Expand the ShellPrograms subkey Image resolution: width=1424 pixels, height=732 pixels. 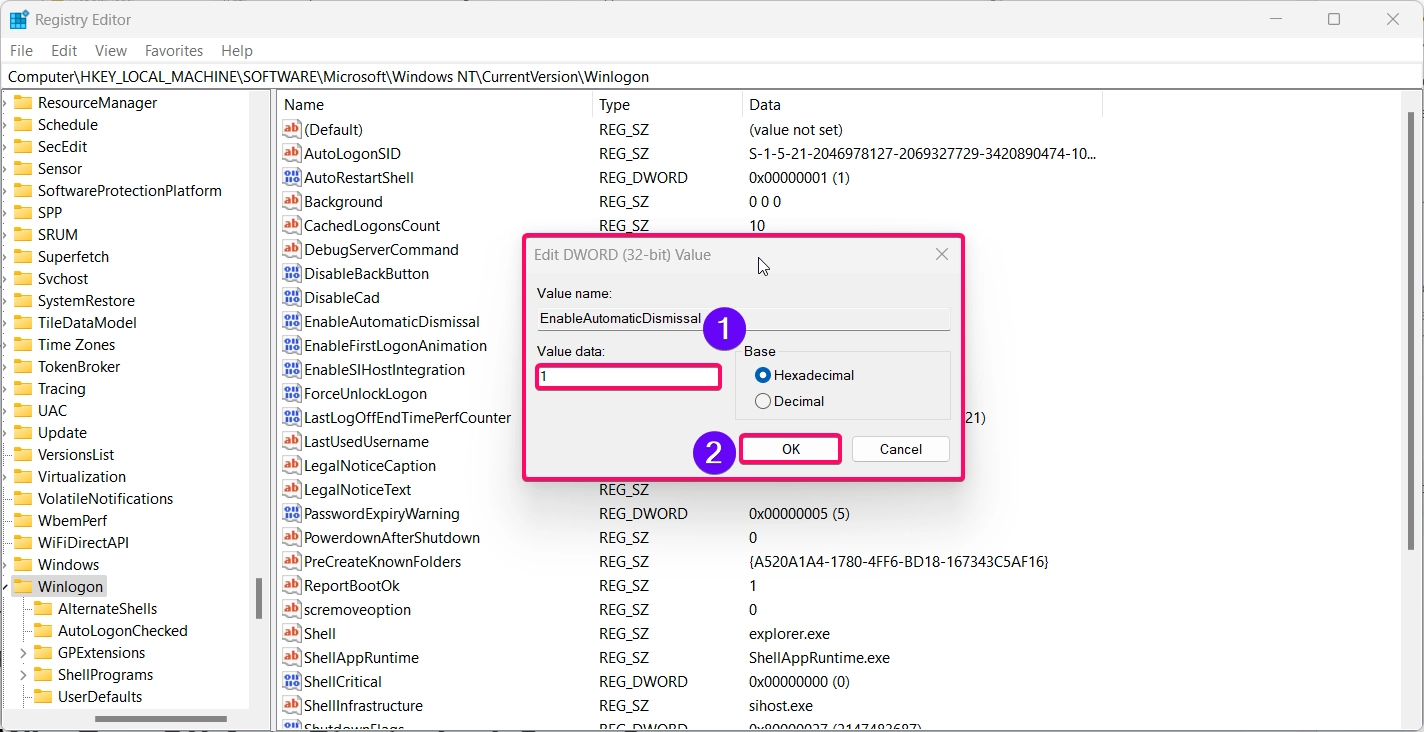click(23, 675)
